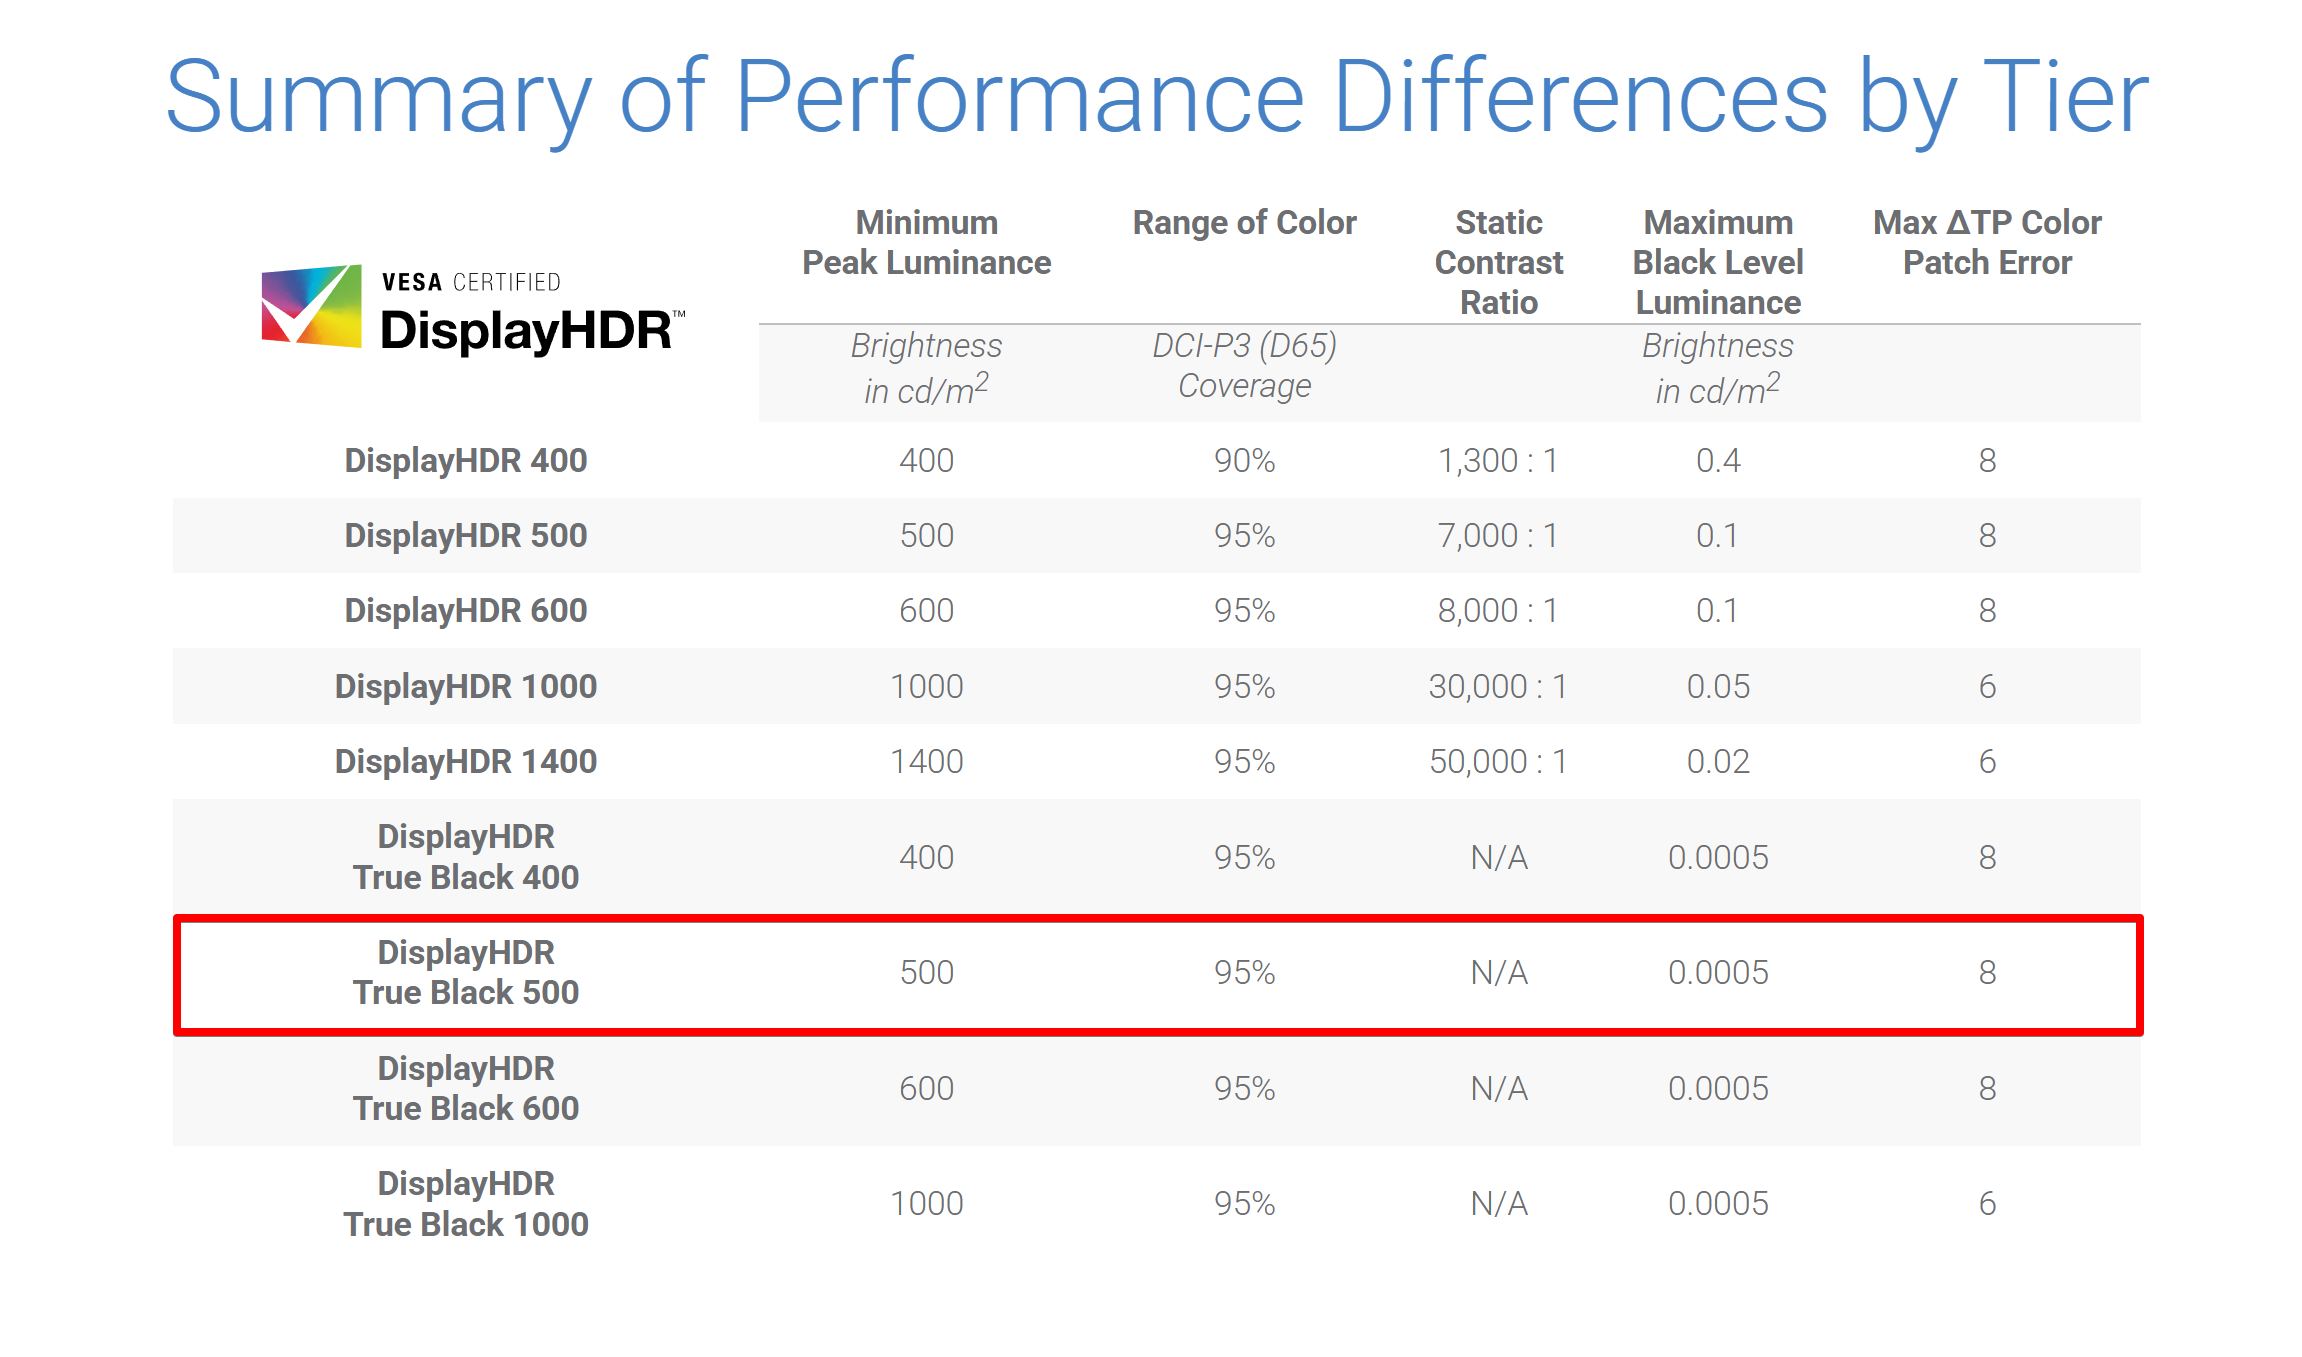2302x1357 pixels.
Task: Click the '1000' luminance in True Black 1000 row
Action: coord(927,1204)
